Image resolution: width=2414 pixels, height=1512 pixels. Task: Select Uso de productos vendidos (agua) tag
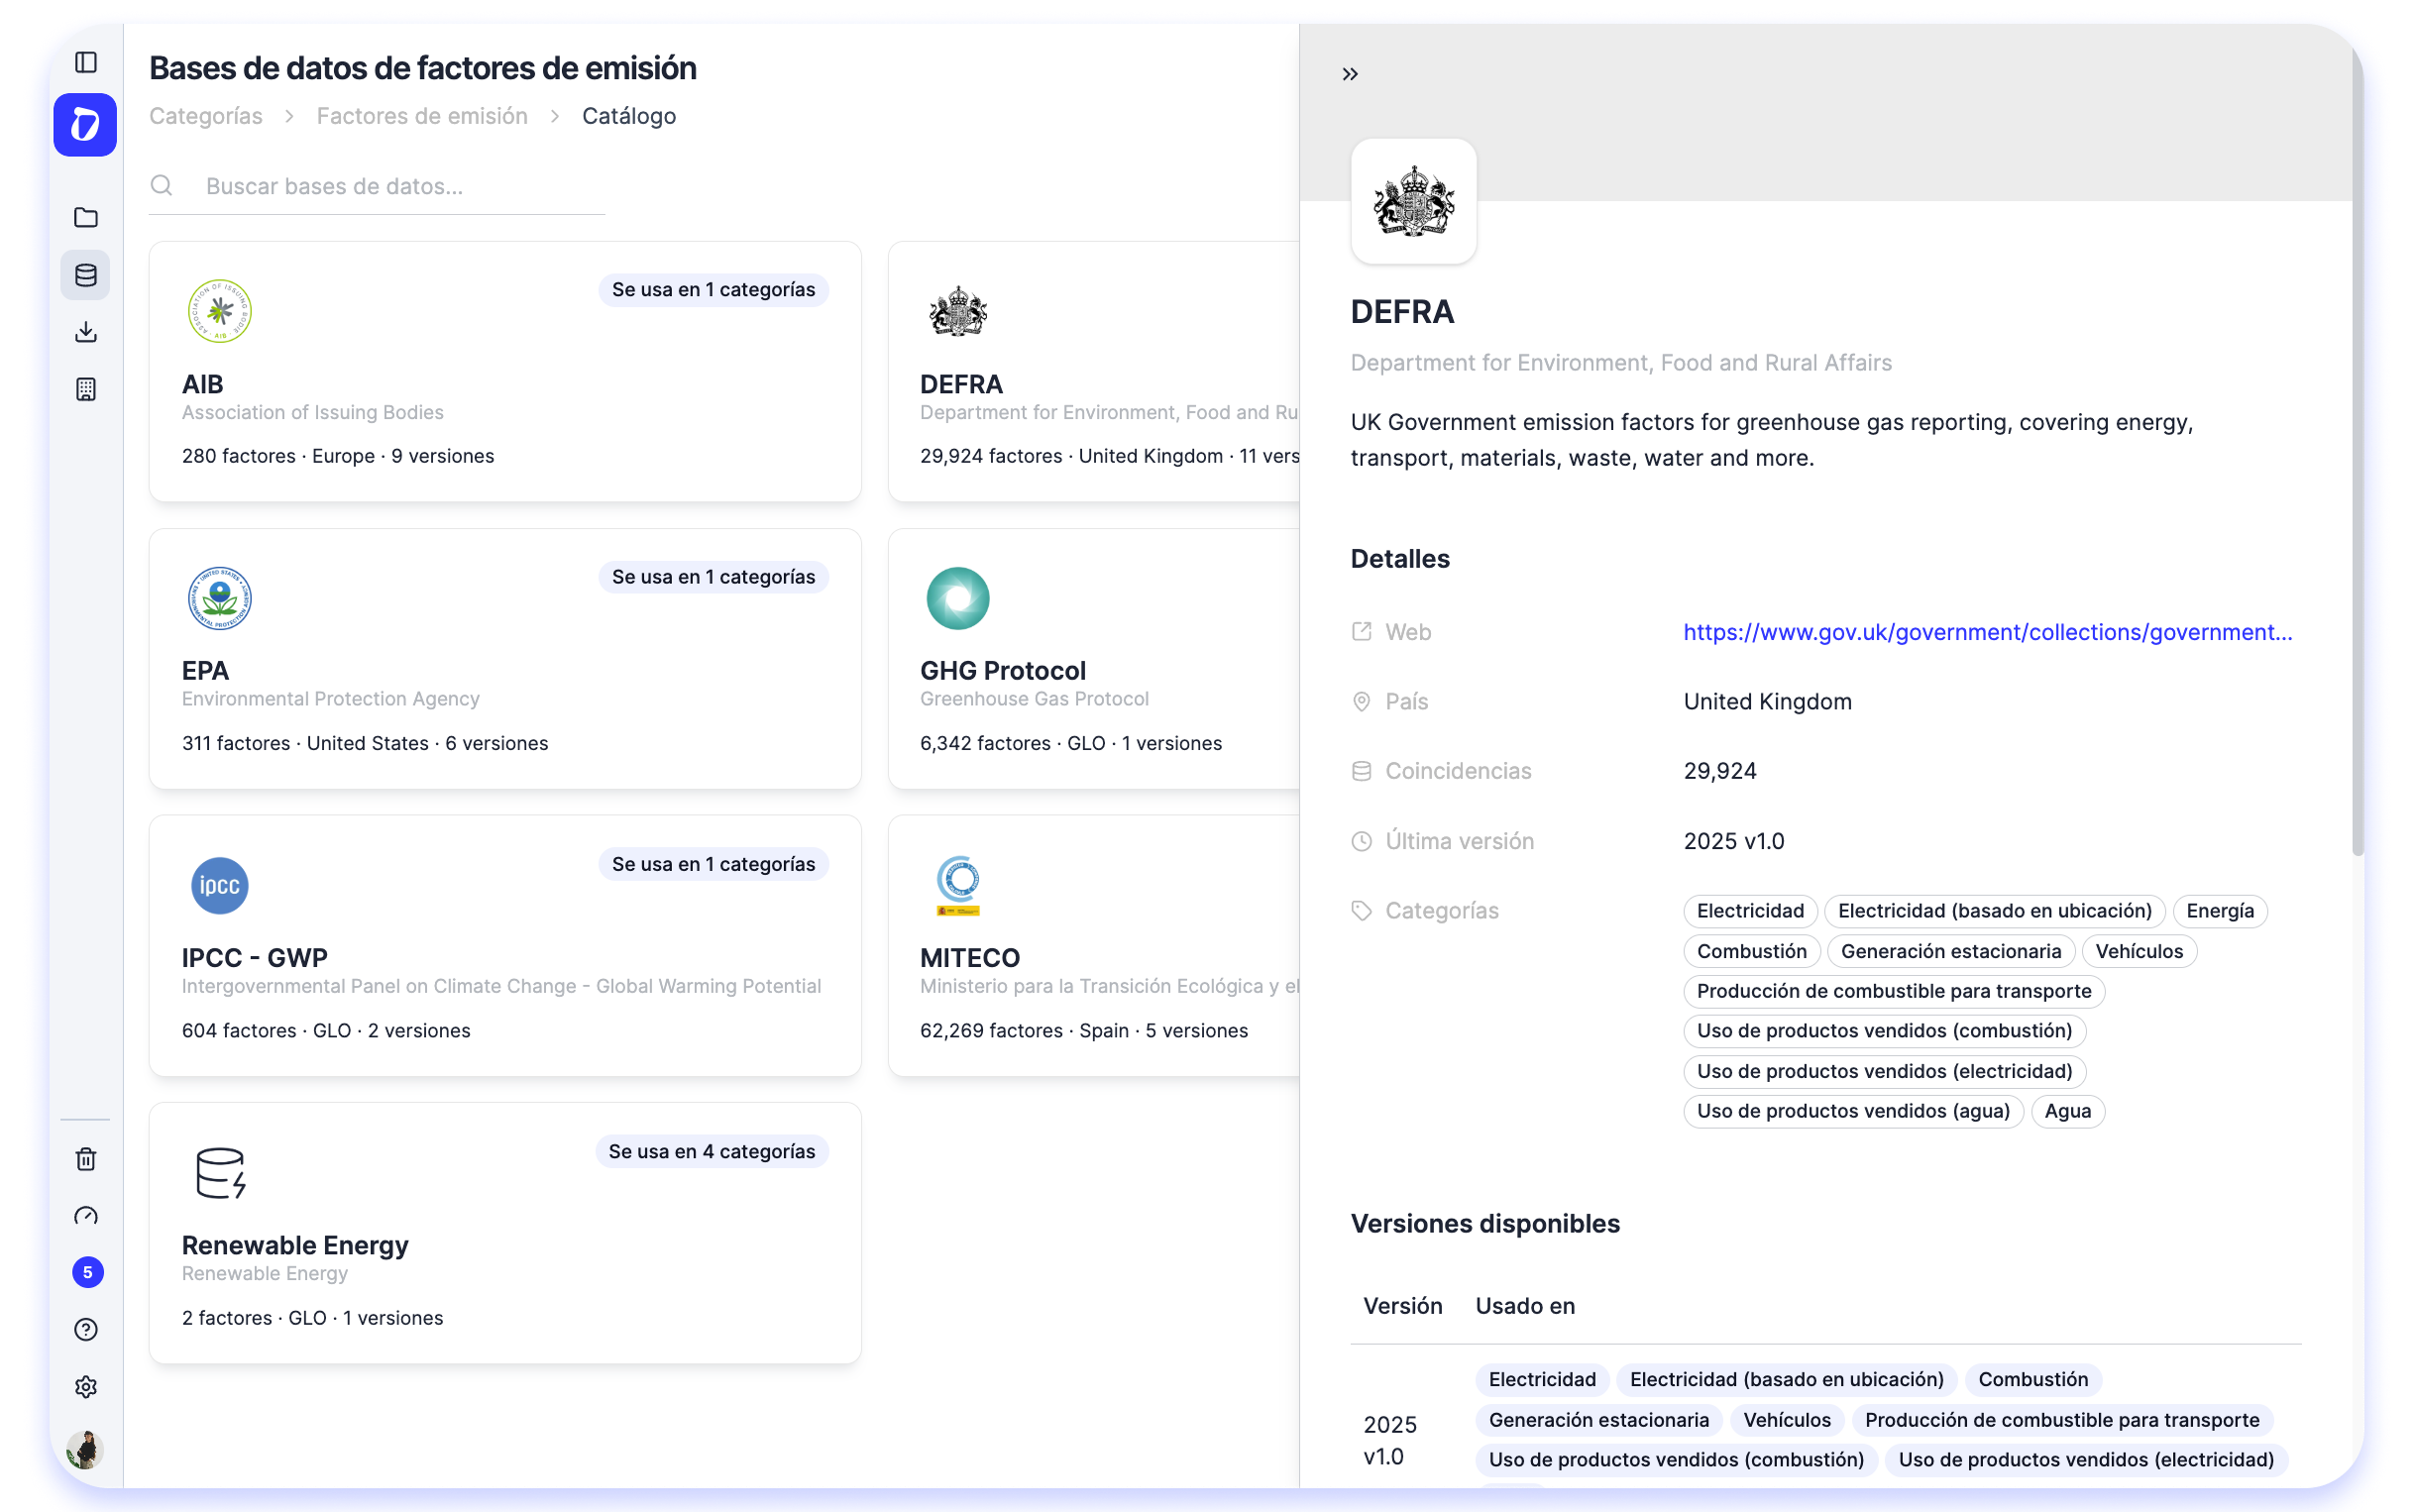(x=1853, y=1111)
